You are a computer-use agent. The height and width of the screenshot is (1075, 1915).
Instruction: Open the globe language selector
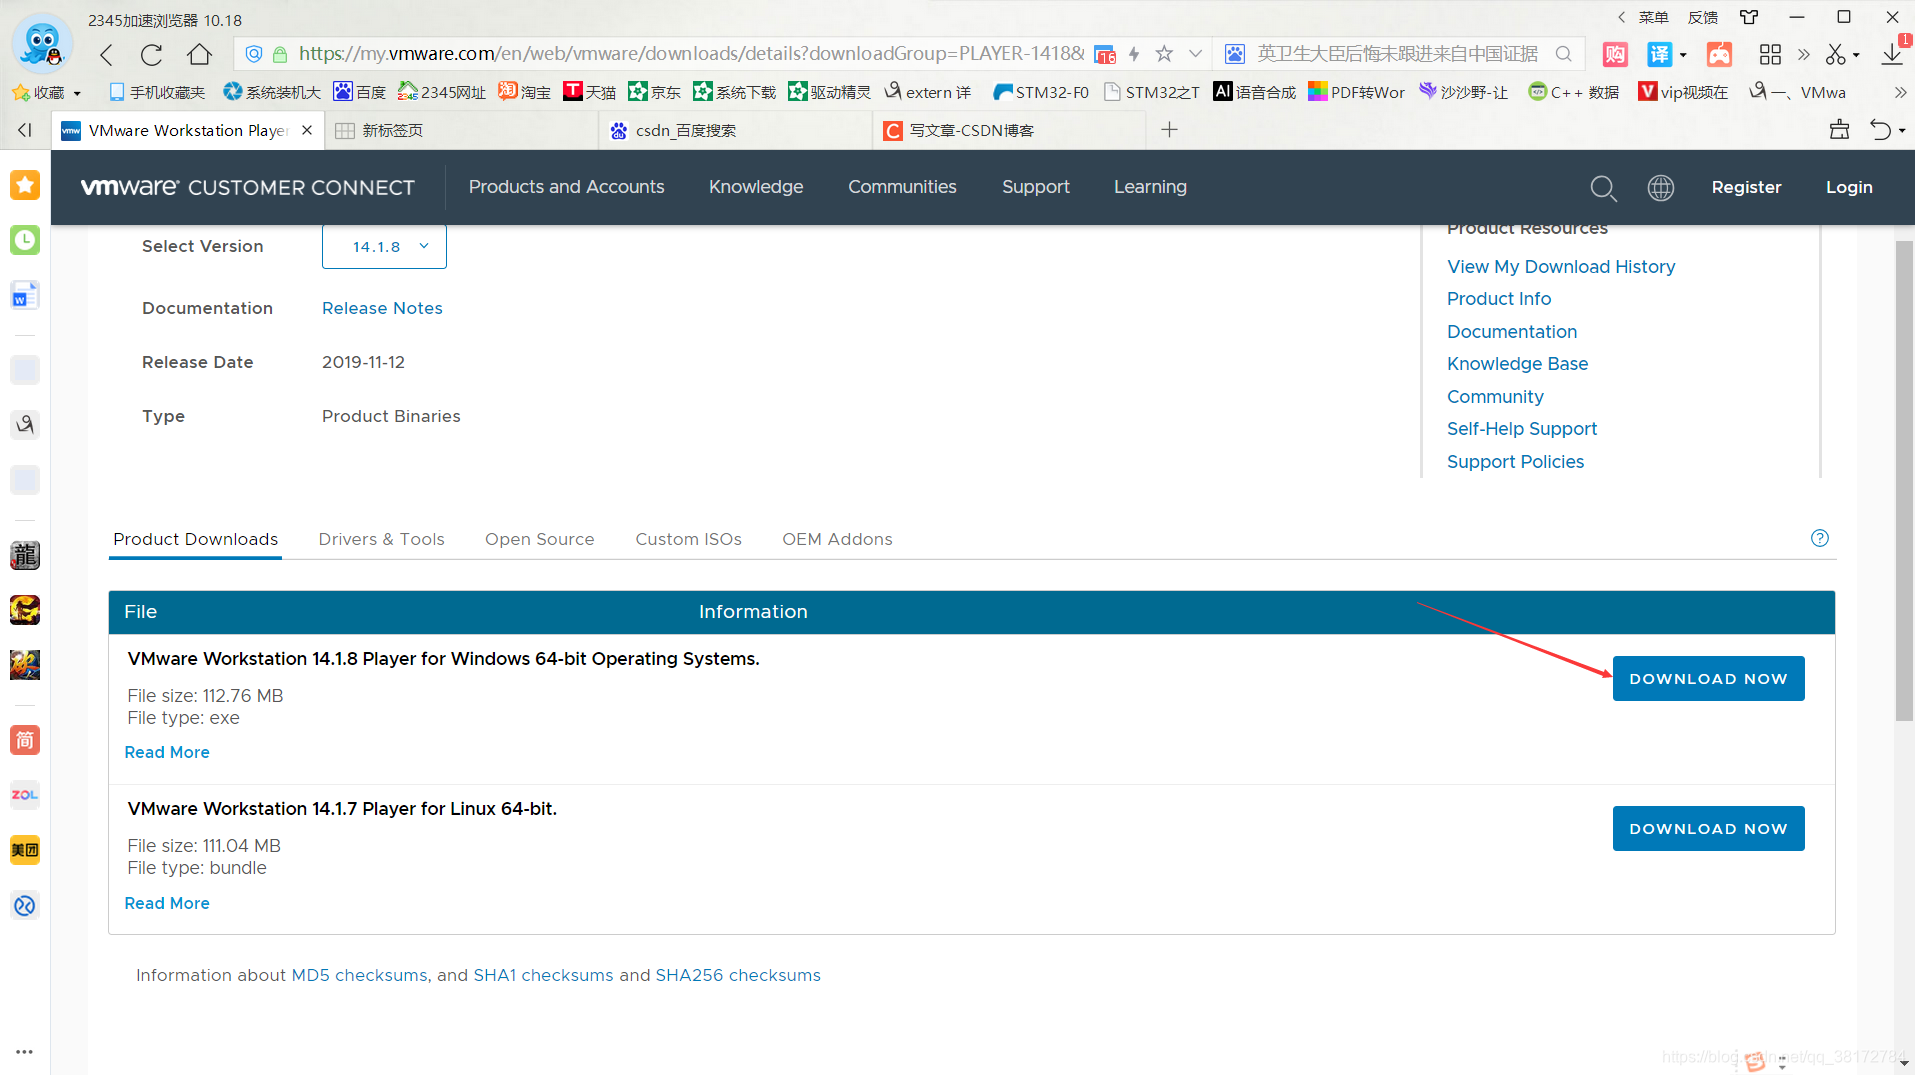tap(1661, 188)
